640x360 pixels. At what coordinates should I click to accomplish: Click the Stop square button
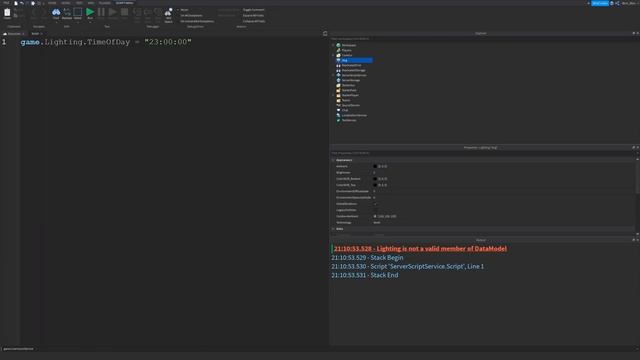124,12
